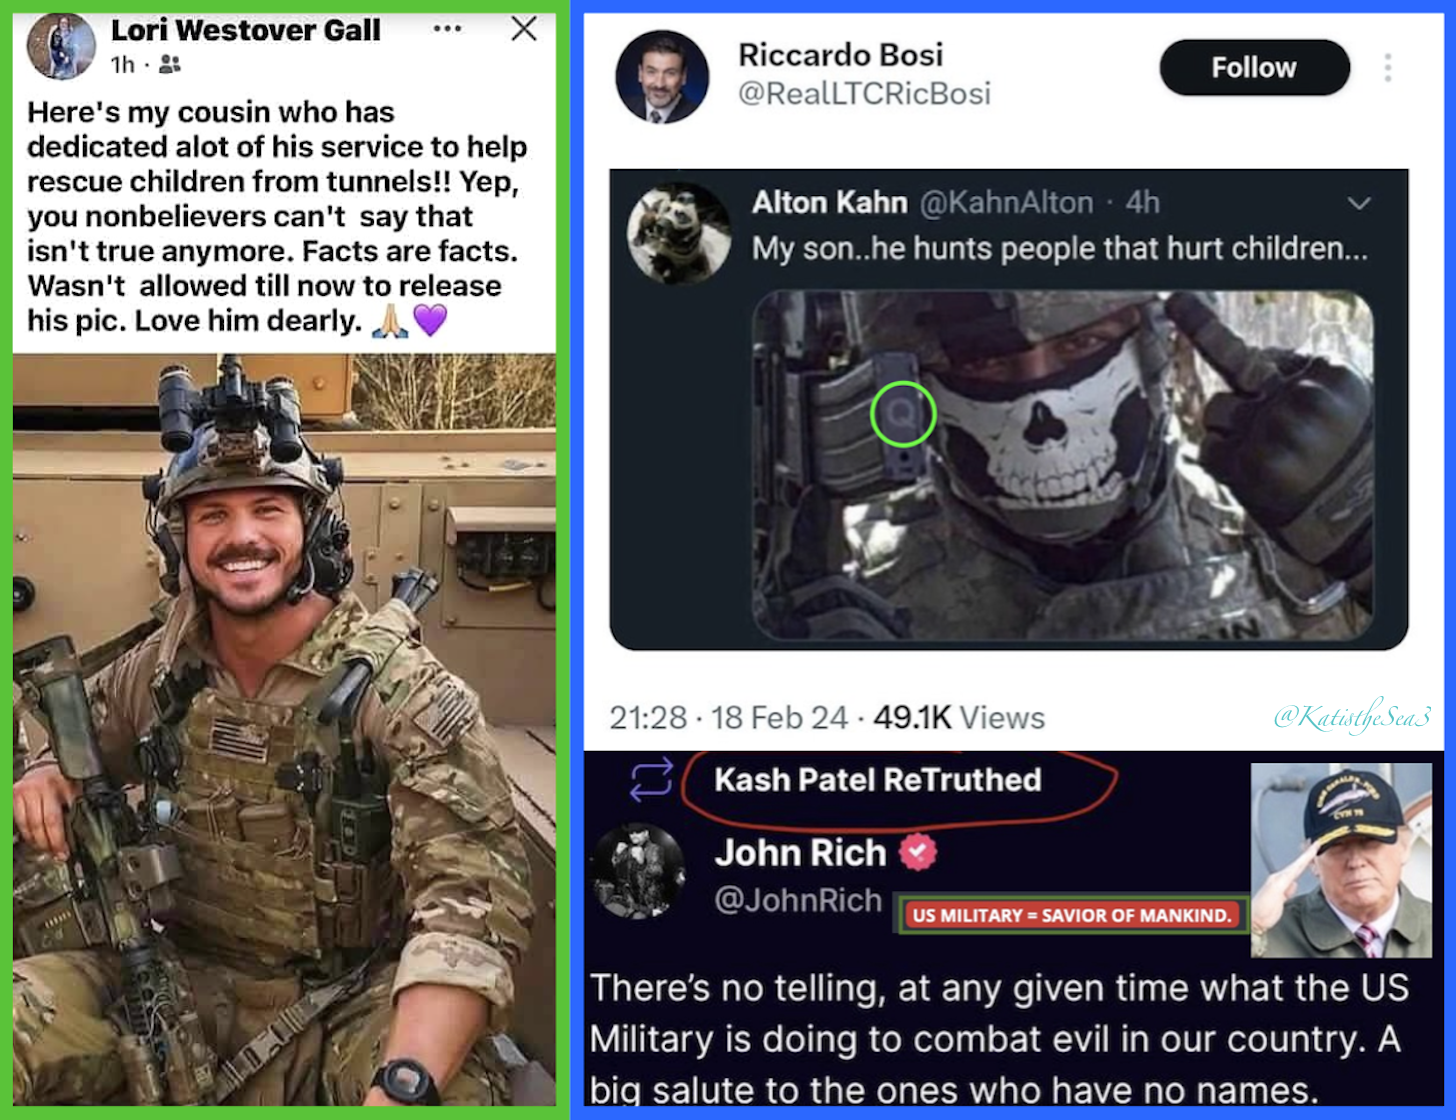Open the three-dots menu on Lori's post
Image resolution: width=1456 pixels, height=1120 pixels.
click(x=447, y=28)
